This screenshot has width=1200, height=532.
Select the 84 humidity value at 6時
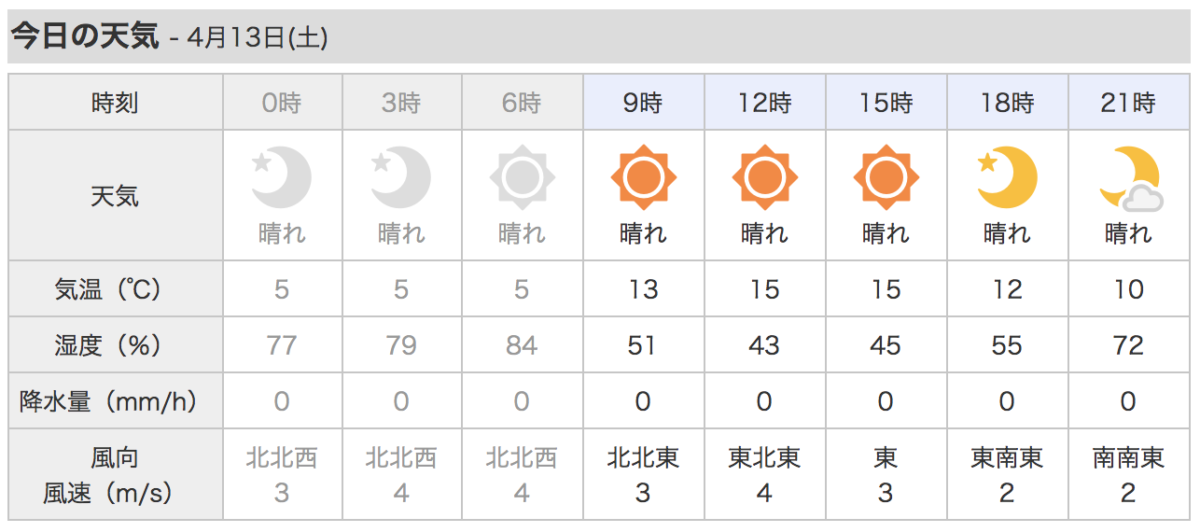[x=522, y=346]
